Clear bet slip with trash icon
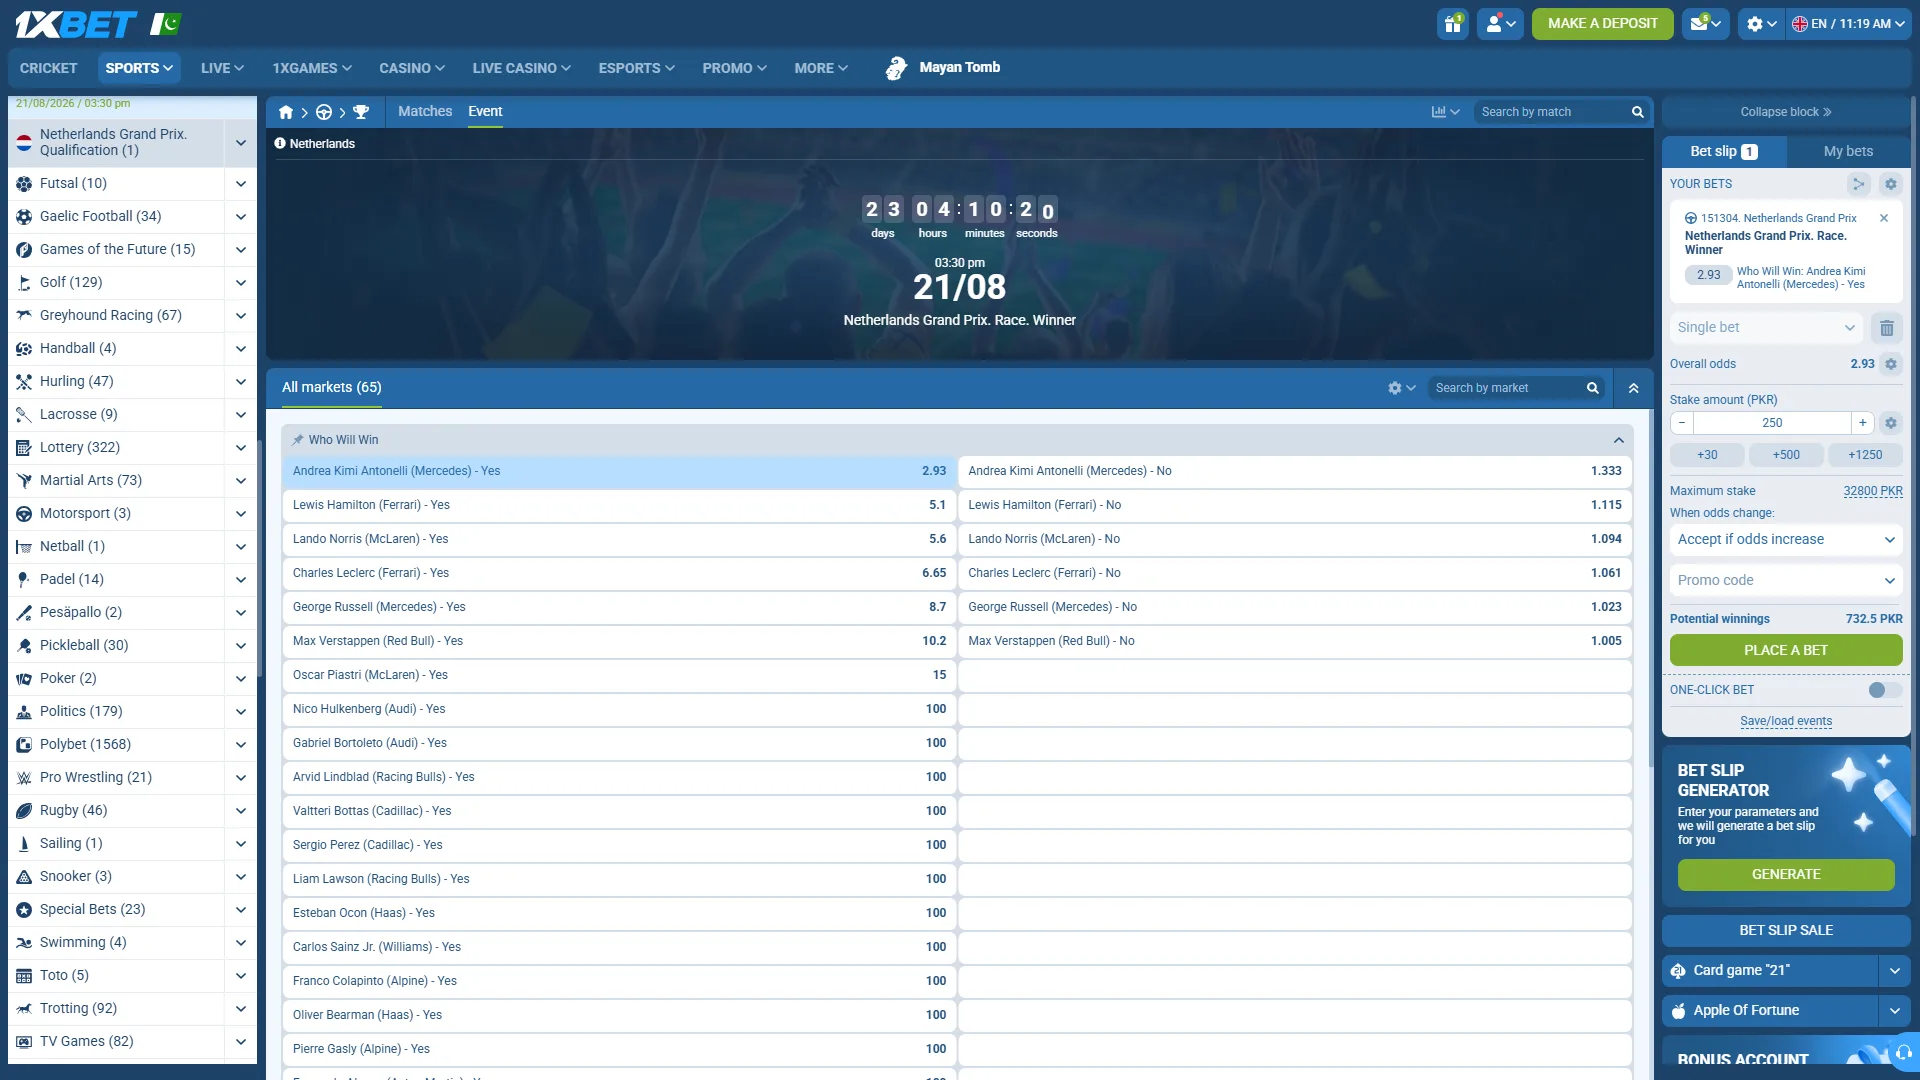The width and height of the screenshot is (1920, 1080). pyautogui.click(x=1886, y=328)
